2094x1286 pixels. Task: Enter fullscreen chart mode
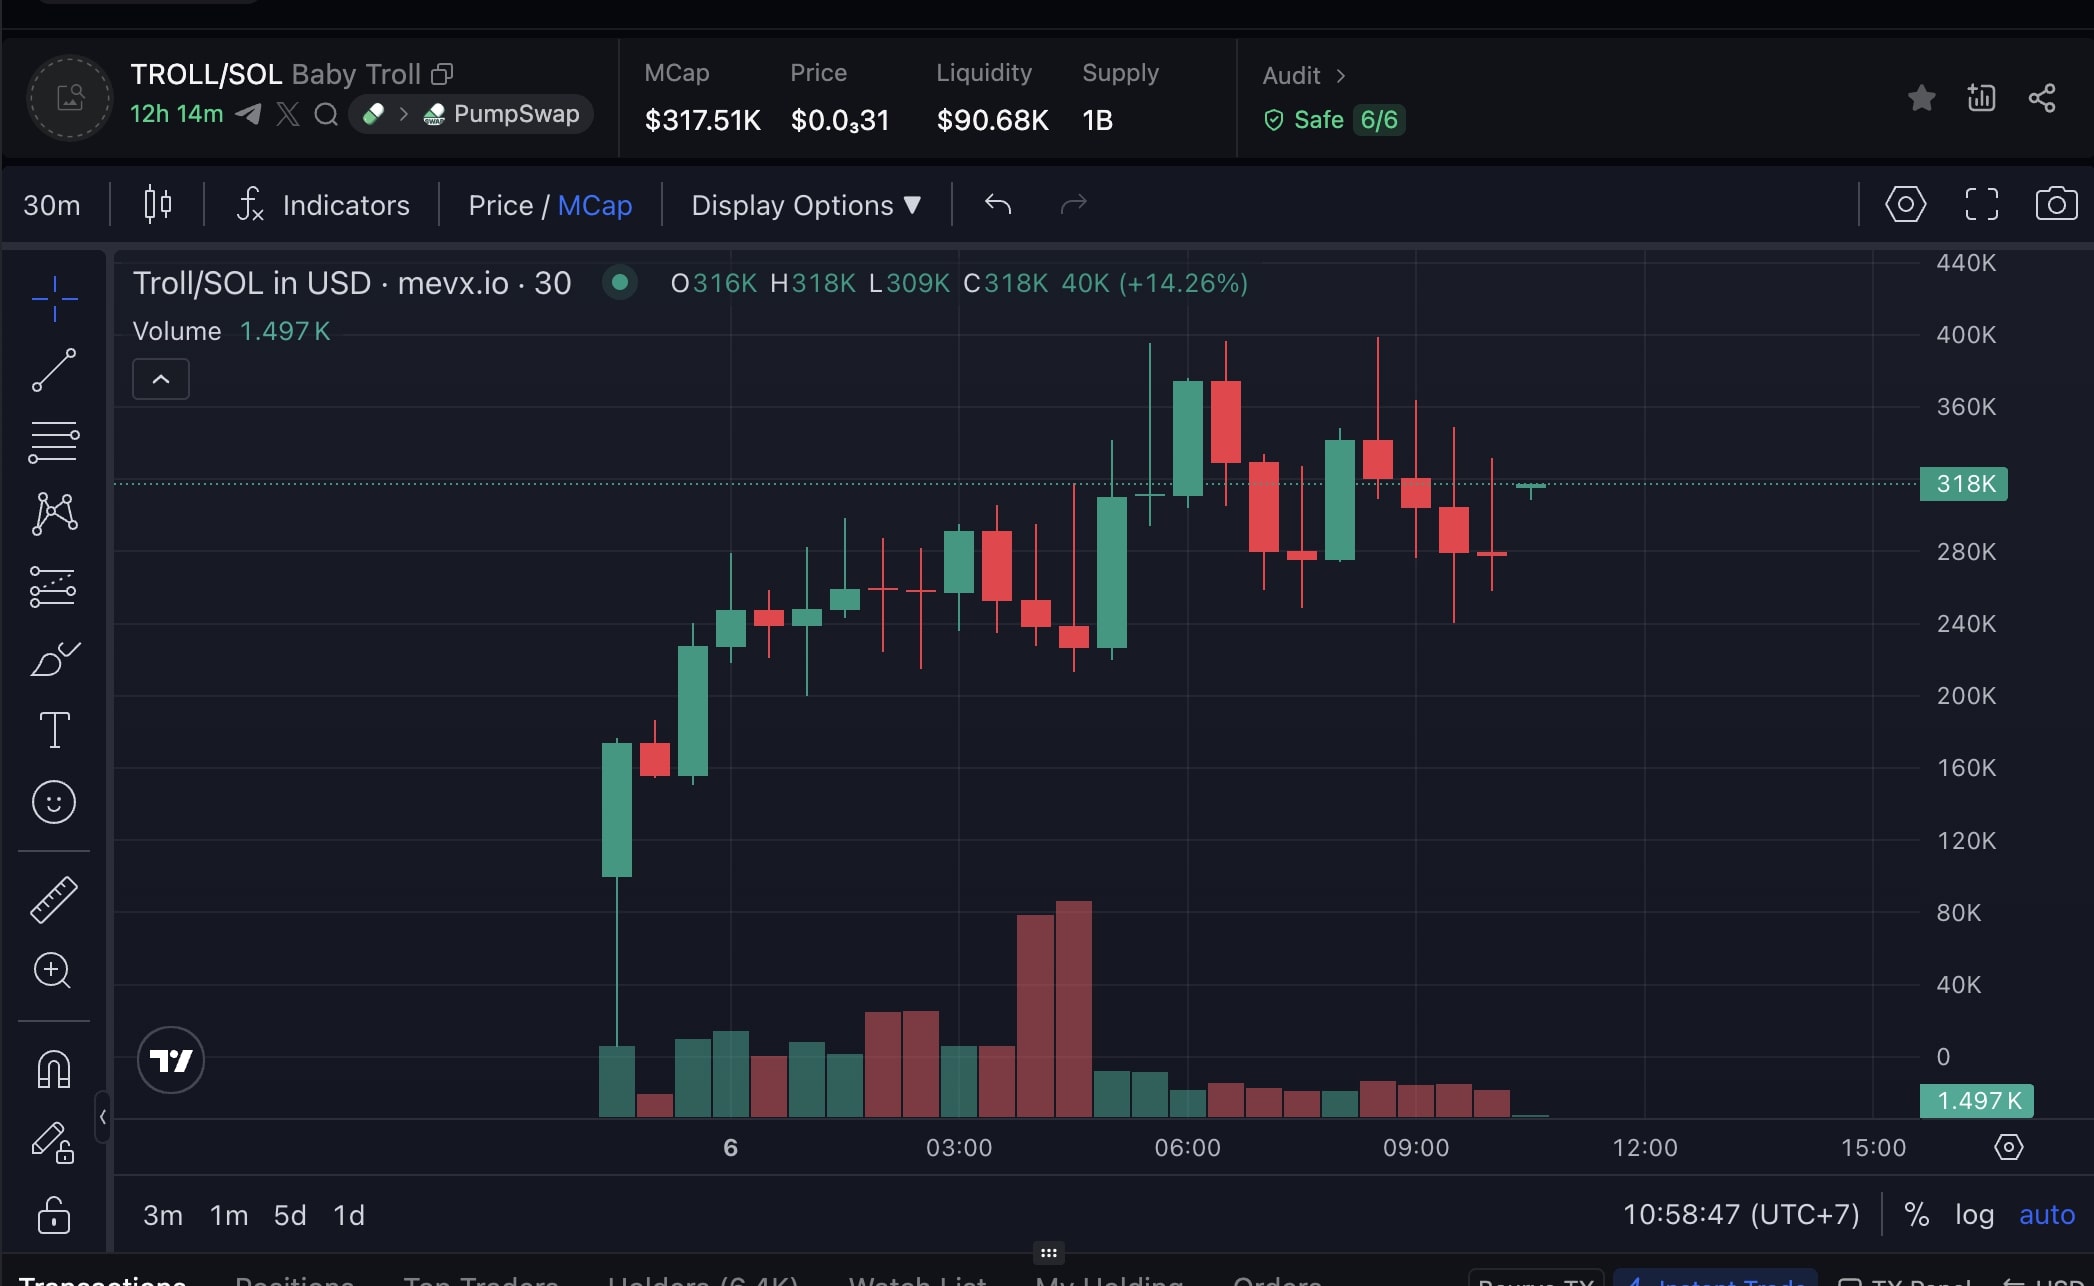1981,204
